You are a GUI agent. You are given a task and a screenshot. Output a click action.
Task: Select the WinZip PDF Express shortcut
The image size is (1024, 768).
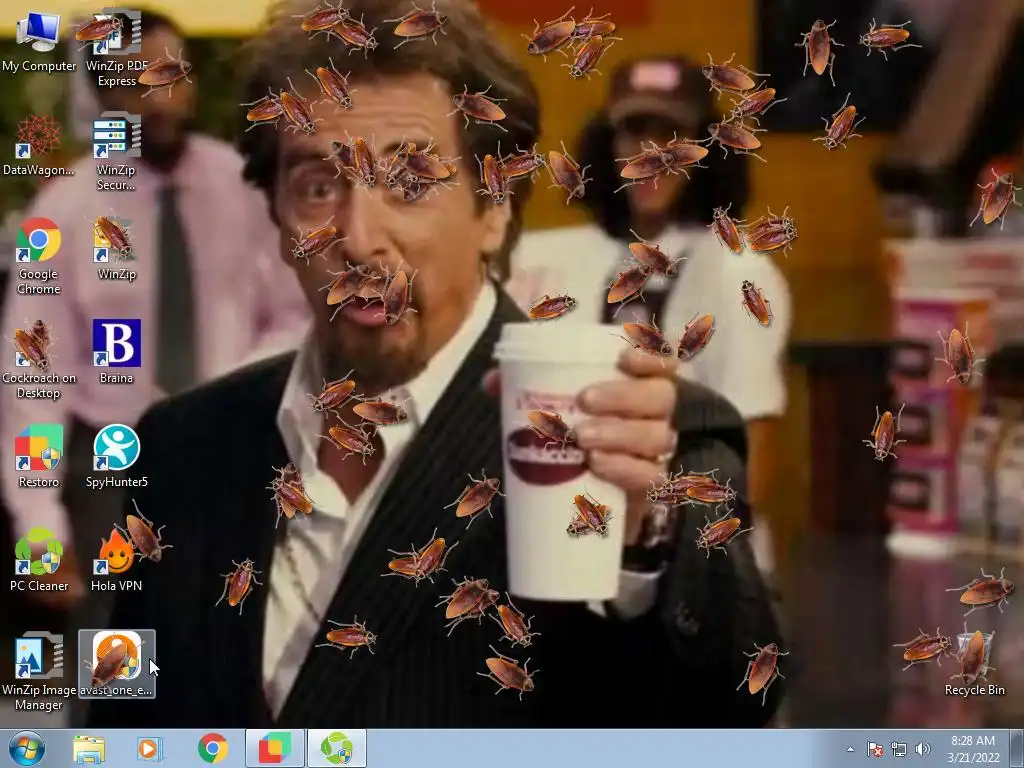tap(117, 48)
